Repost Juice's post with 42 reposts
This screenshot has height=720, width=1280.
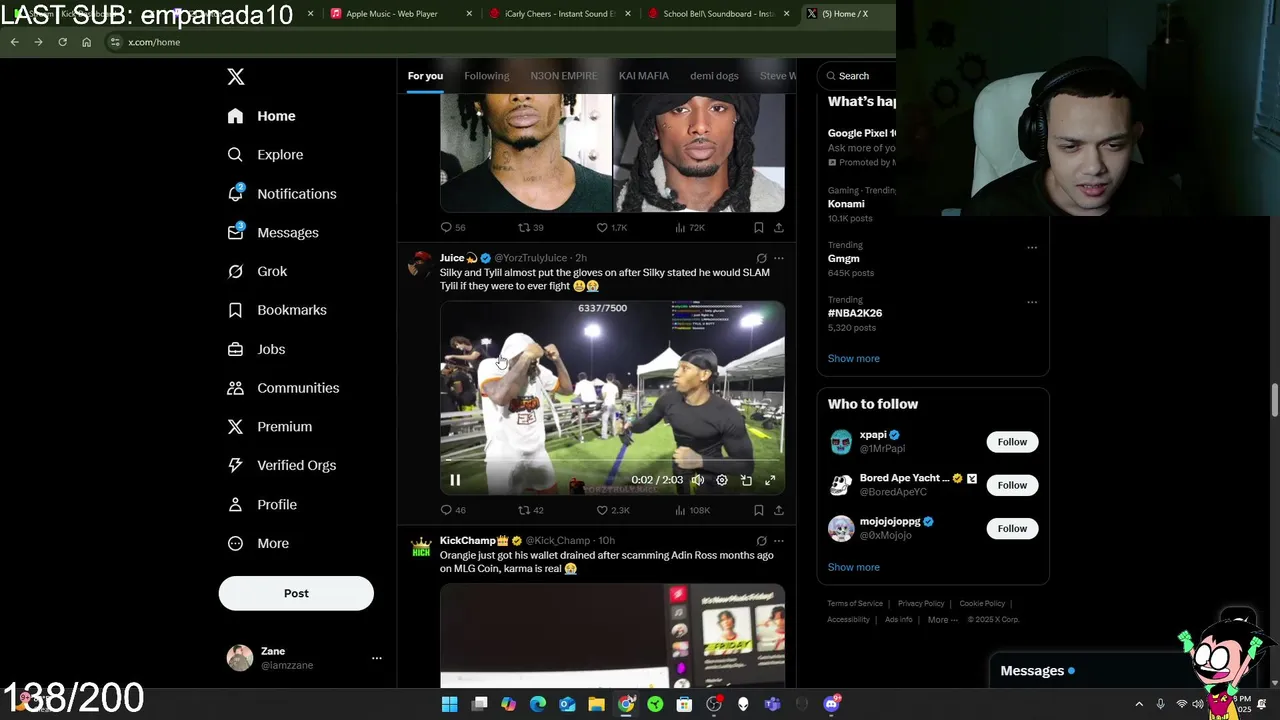530,510
